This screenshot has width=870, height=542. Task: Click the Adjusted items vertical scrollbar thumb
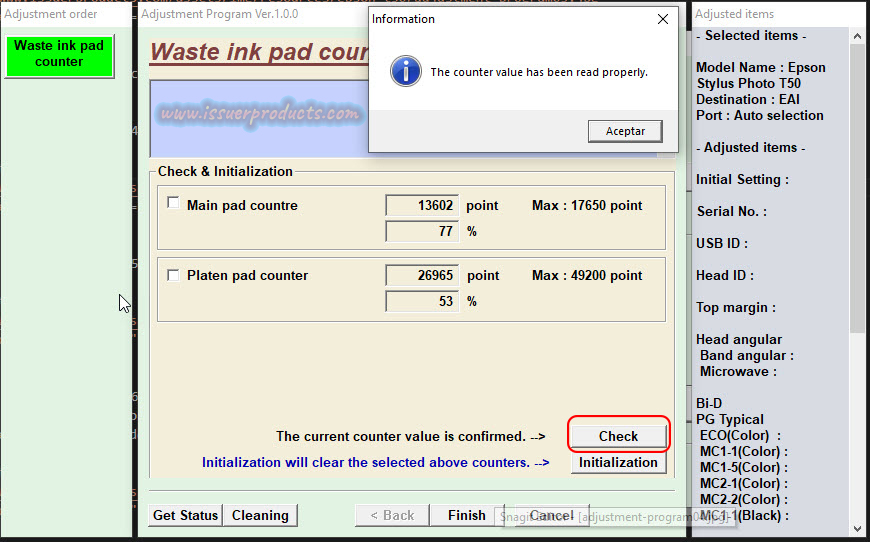[857, 189]
